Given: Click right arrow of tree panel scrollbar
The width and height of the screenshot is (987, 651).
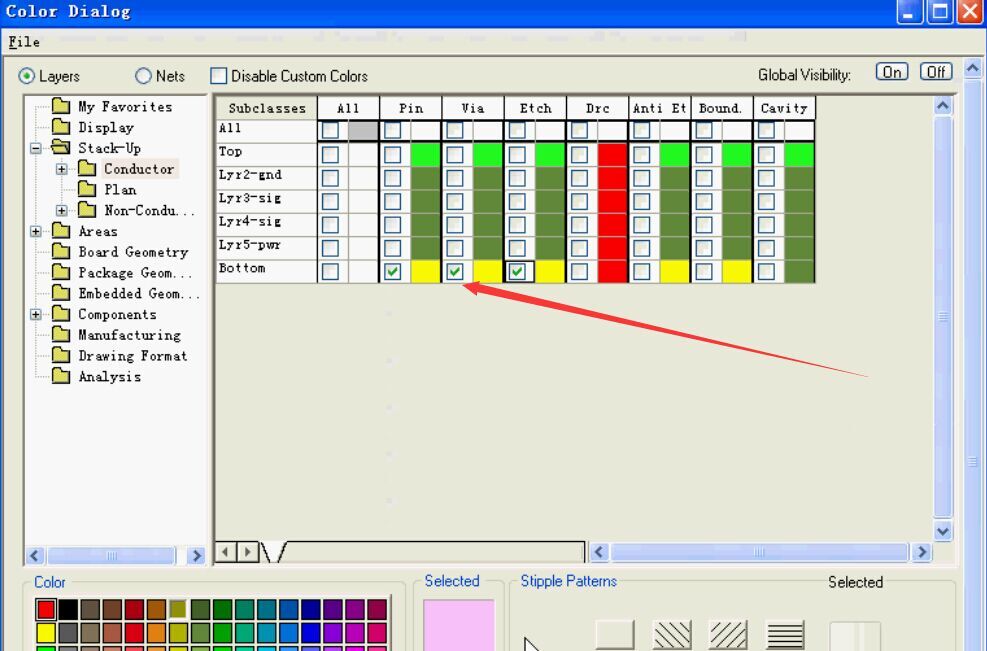Looking at the screenshot, I should [196, 555].
